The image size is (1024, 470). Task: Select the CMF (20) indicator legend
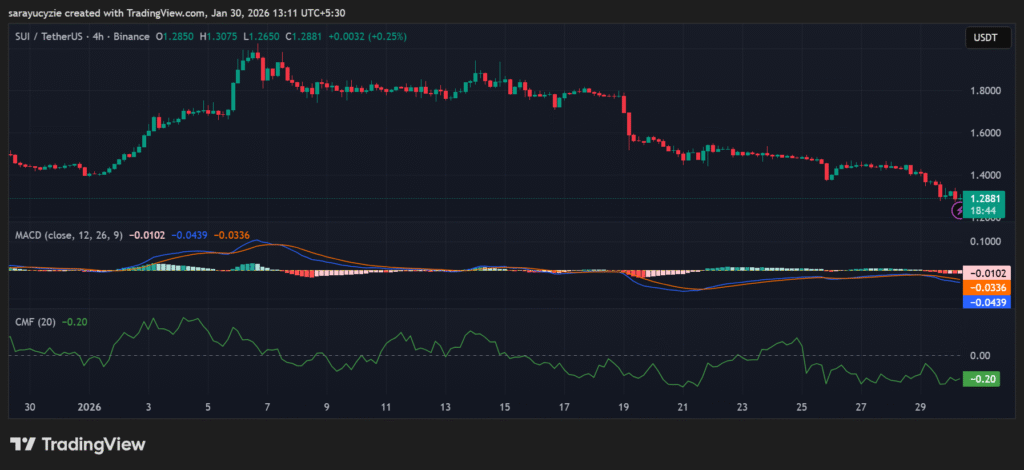click(x=36, y=322)
